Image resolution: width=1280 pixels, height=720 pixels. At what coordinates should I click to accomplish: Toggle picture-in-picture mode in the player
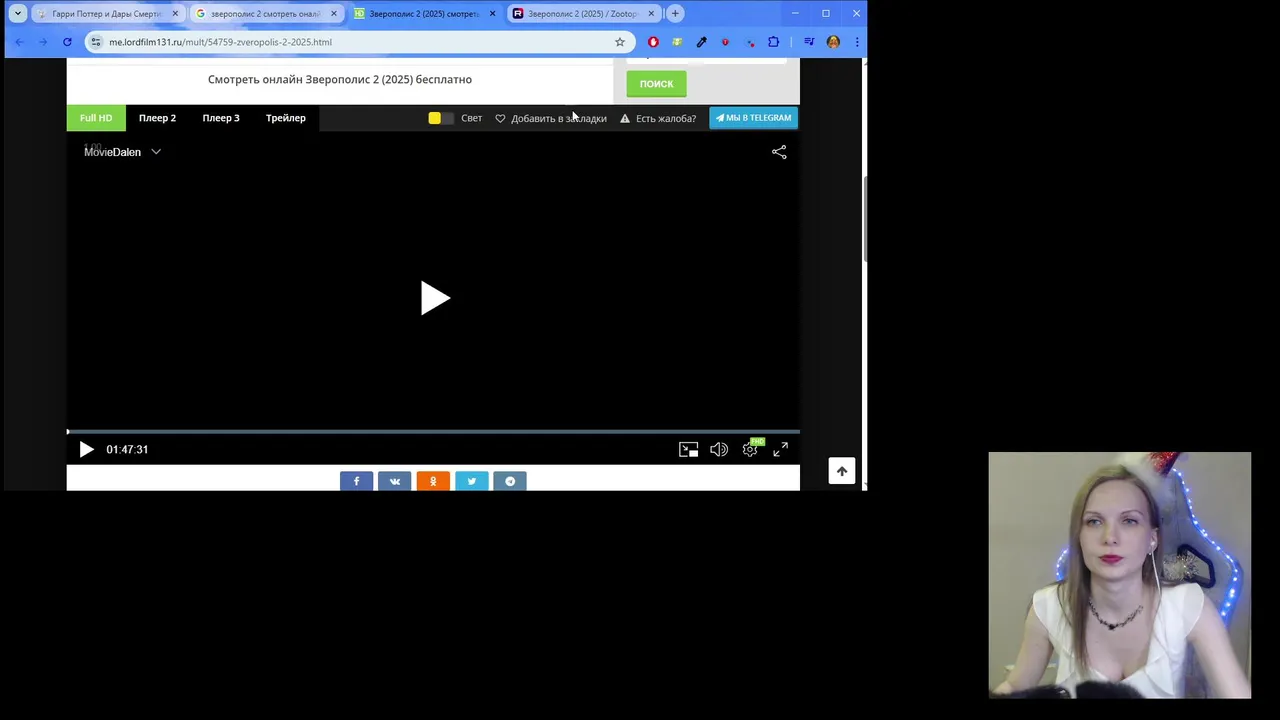click(x=688, y=450)
